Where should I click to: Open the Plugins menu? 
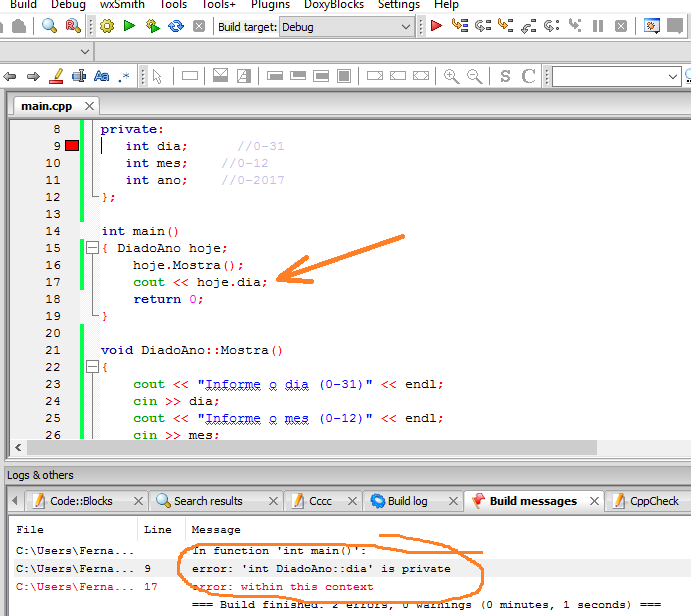coord(270,5)
